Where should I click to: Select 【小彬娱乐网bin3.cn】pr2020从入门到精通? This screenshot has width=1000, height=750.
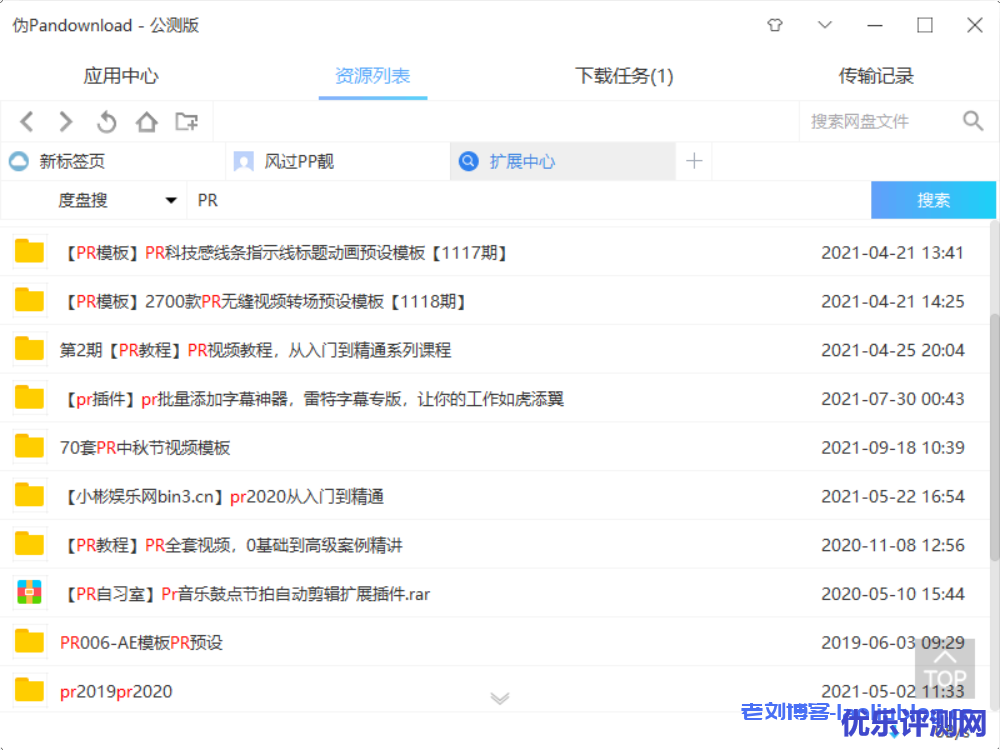[x=222, y=496]
